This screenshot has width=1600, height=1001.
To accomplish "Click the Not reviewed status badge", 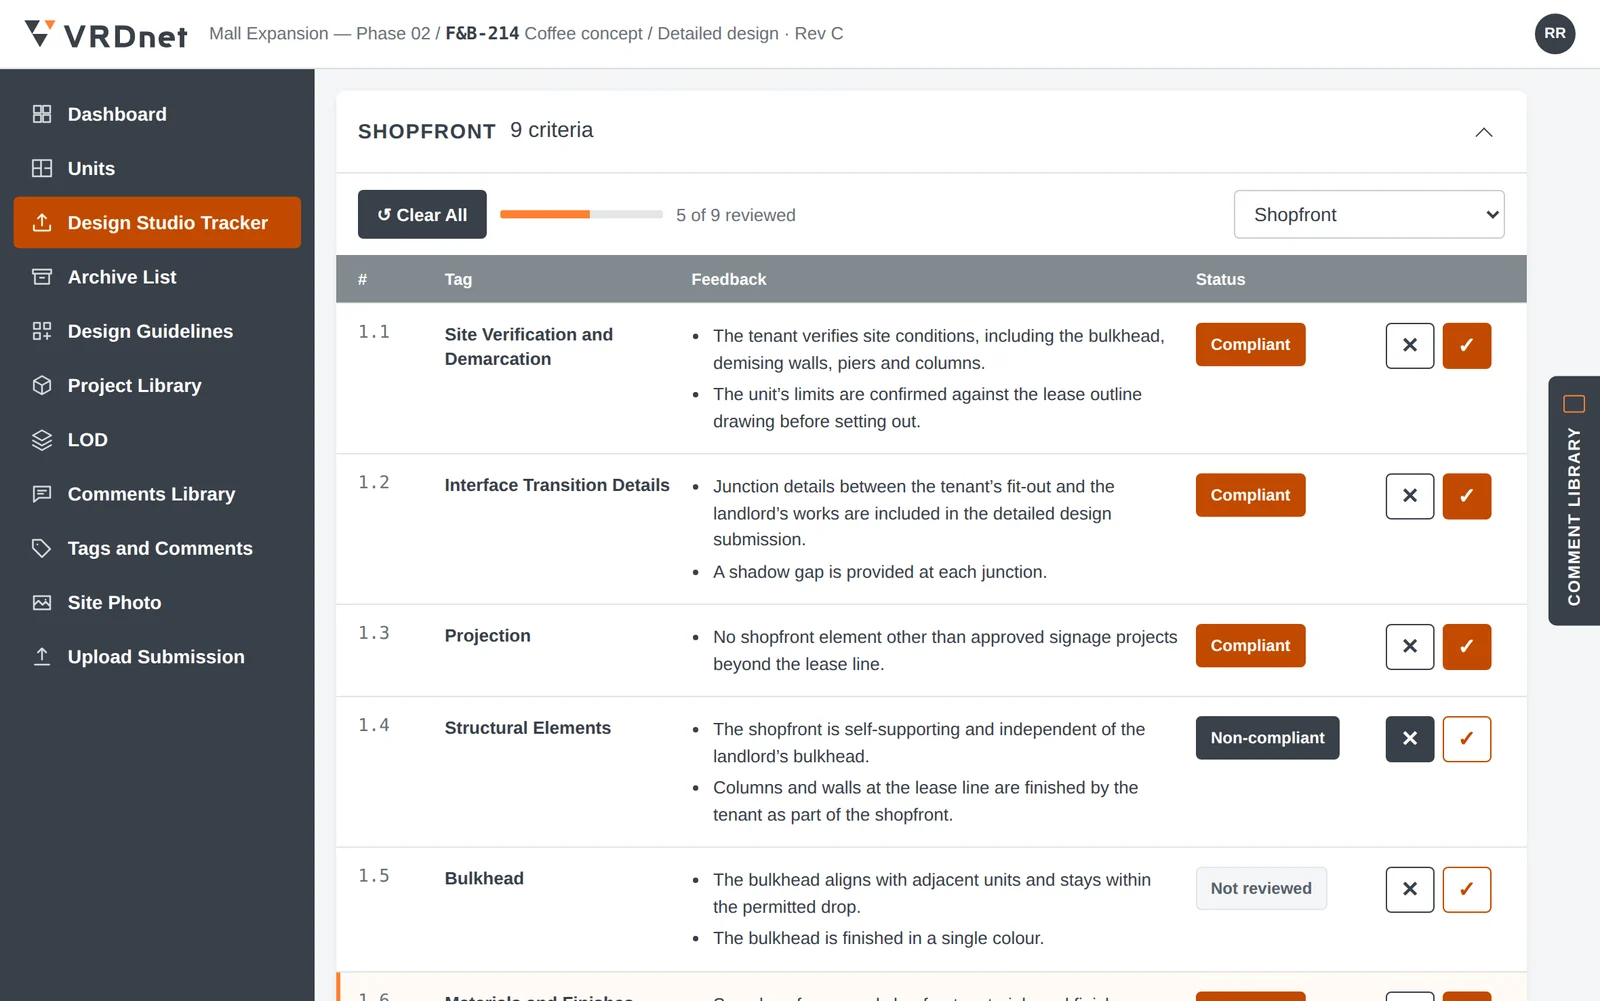I will coord(1261,888).
